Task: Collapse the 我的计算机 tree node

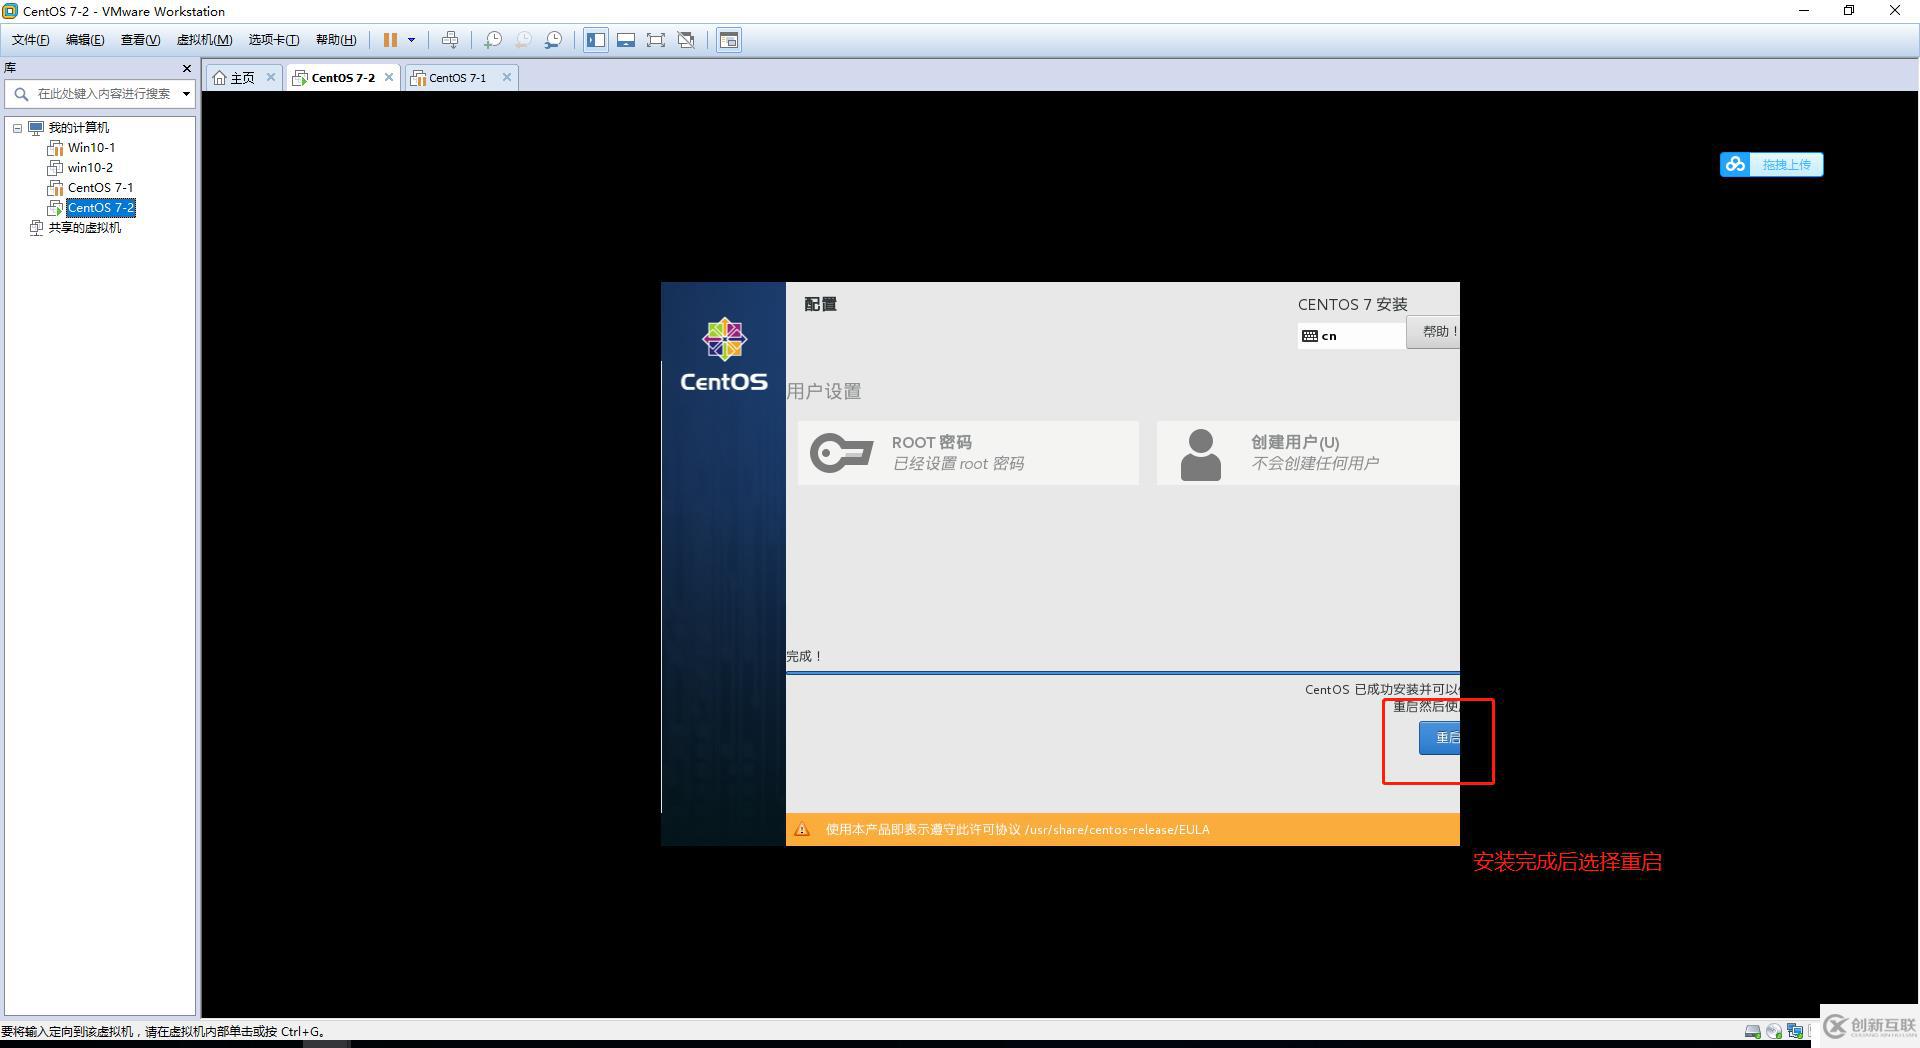Action: (x=17, y=128)
